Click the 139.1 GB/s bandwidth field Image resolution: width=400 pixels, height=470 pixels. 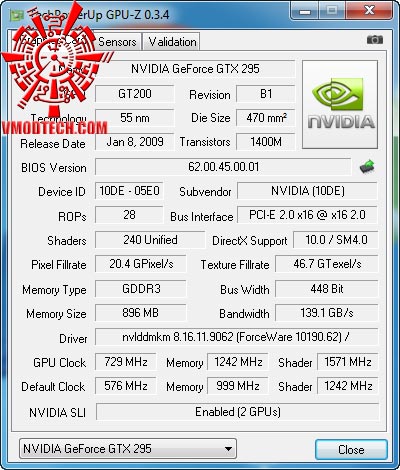point(327,313)
